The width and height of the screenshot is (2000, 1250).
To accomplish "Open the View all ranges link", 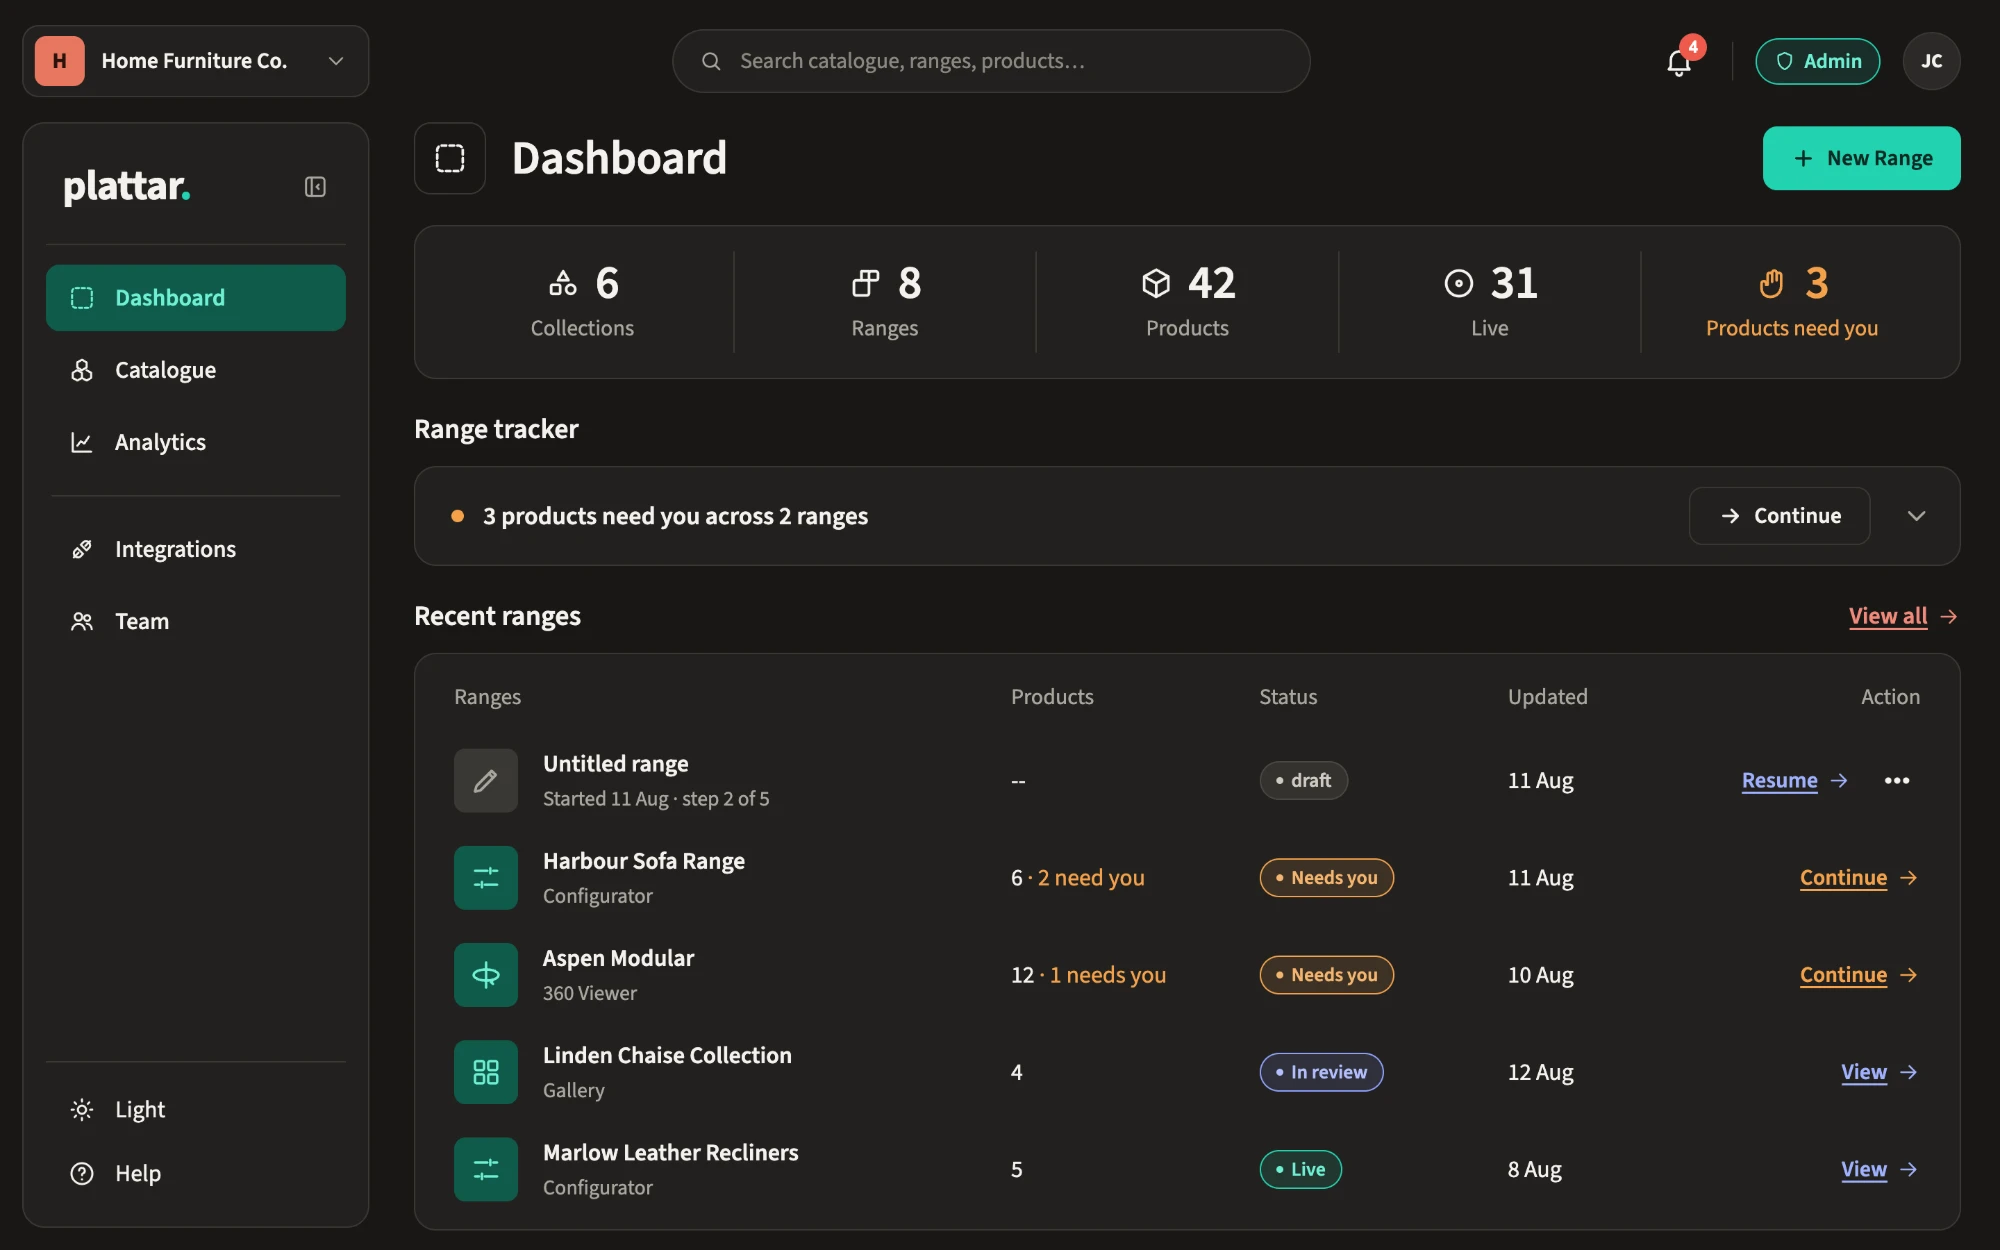I will [1888, 616].
